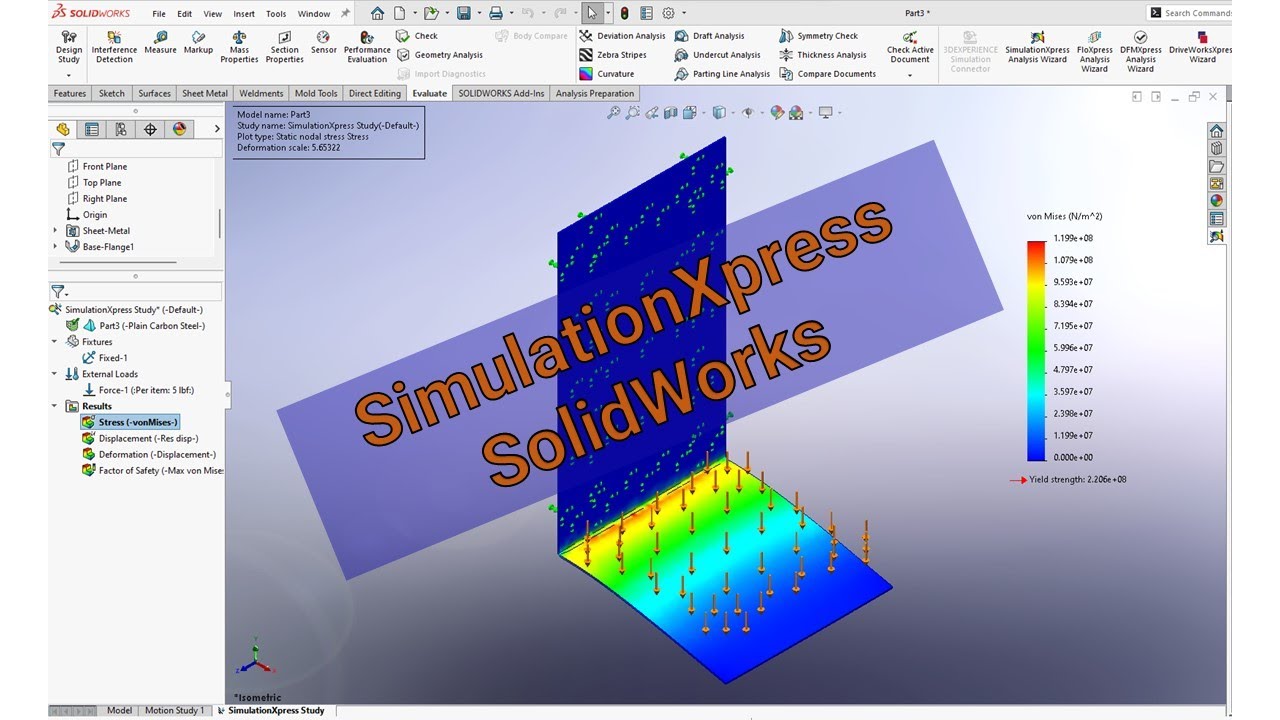
Task: Click the Check button
Action: tap(417, 36)
